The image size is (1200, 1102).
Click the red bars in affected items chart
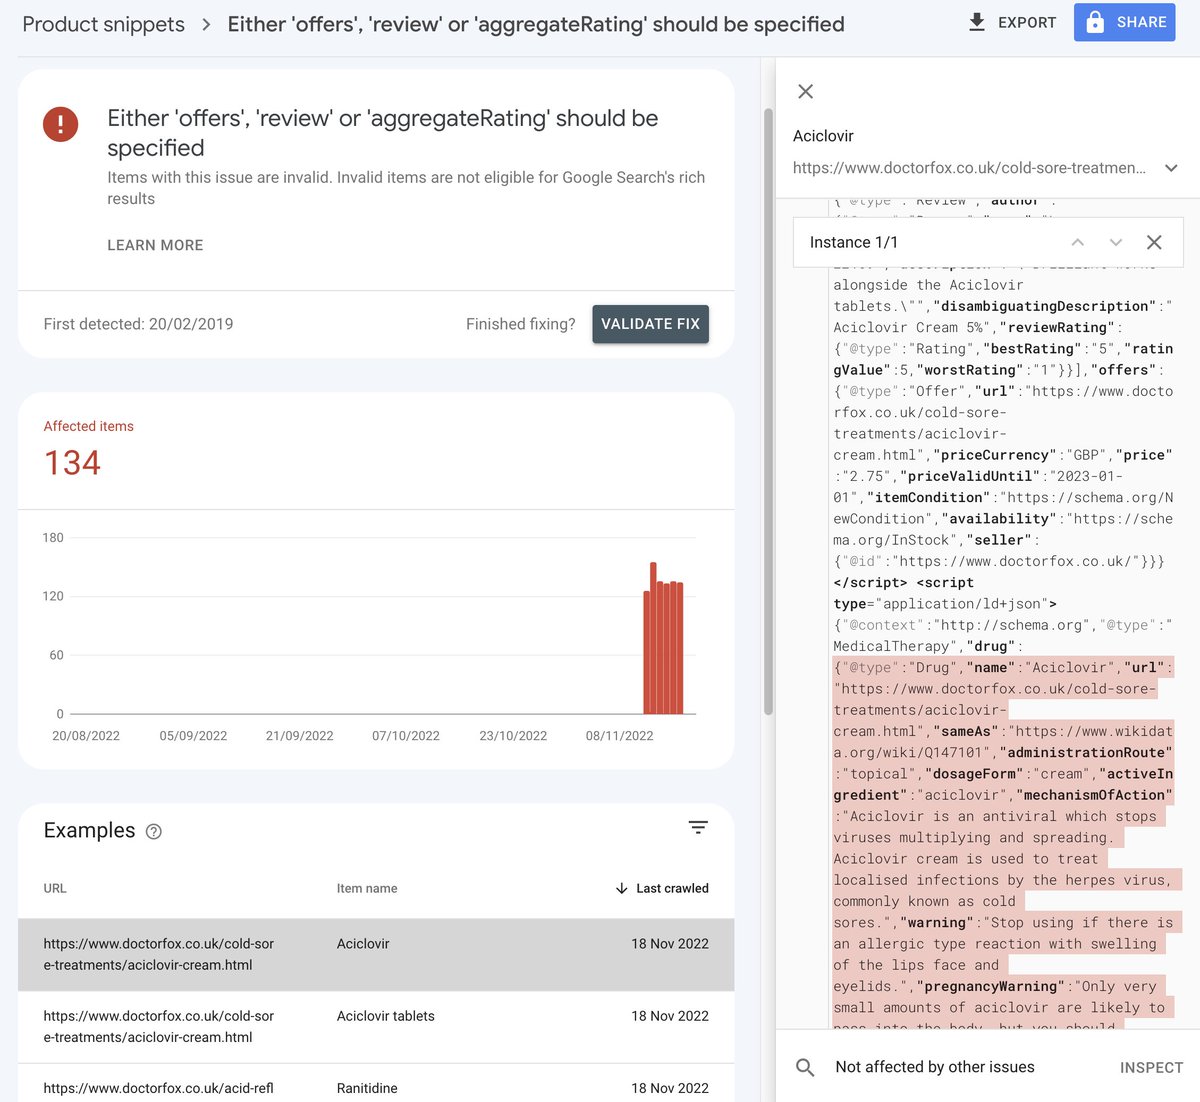664,638
